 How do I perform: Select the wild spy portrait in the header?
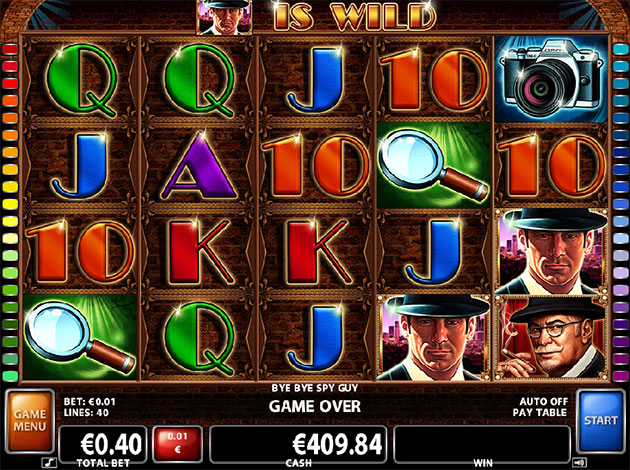tap(224, 17)
